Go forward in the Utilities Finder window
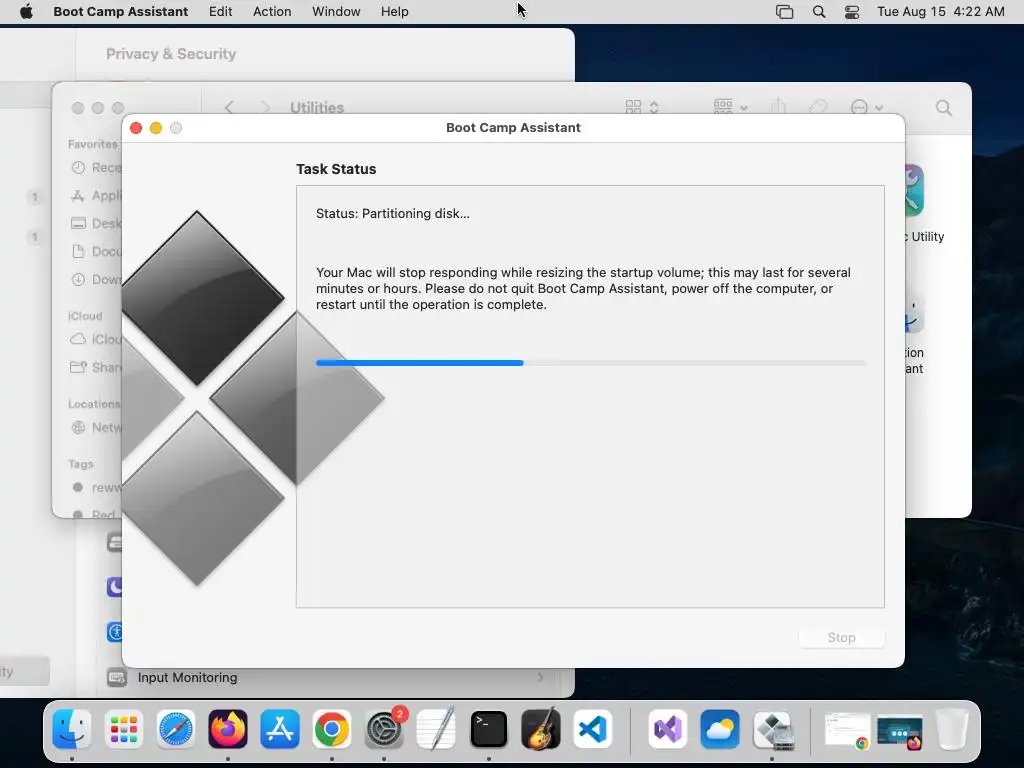This screenshot has width=1024, height=768. pyautogui.click(x=265, y=108)
